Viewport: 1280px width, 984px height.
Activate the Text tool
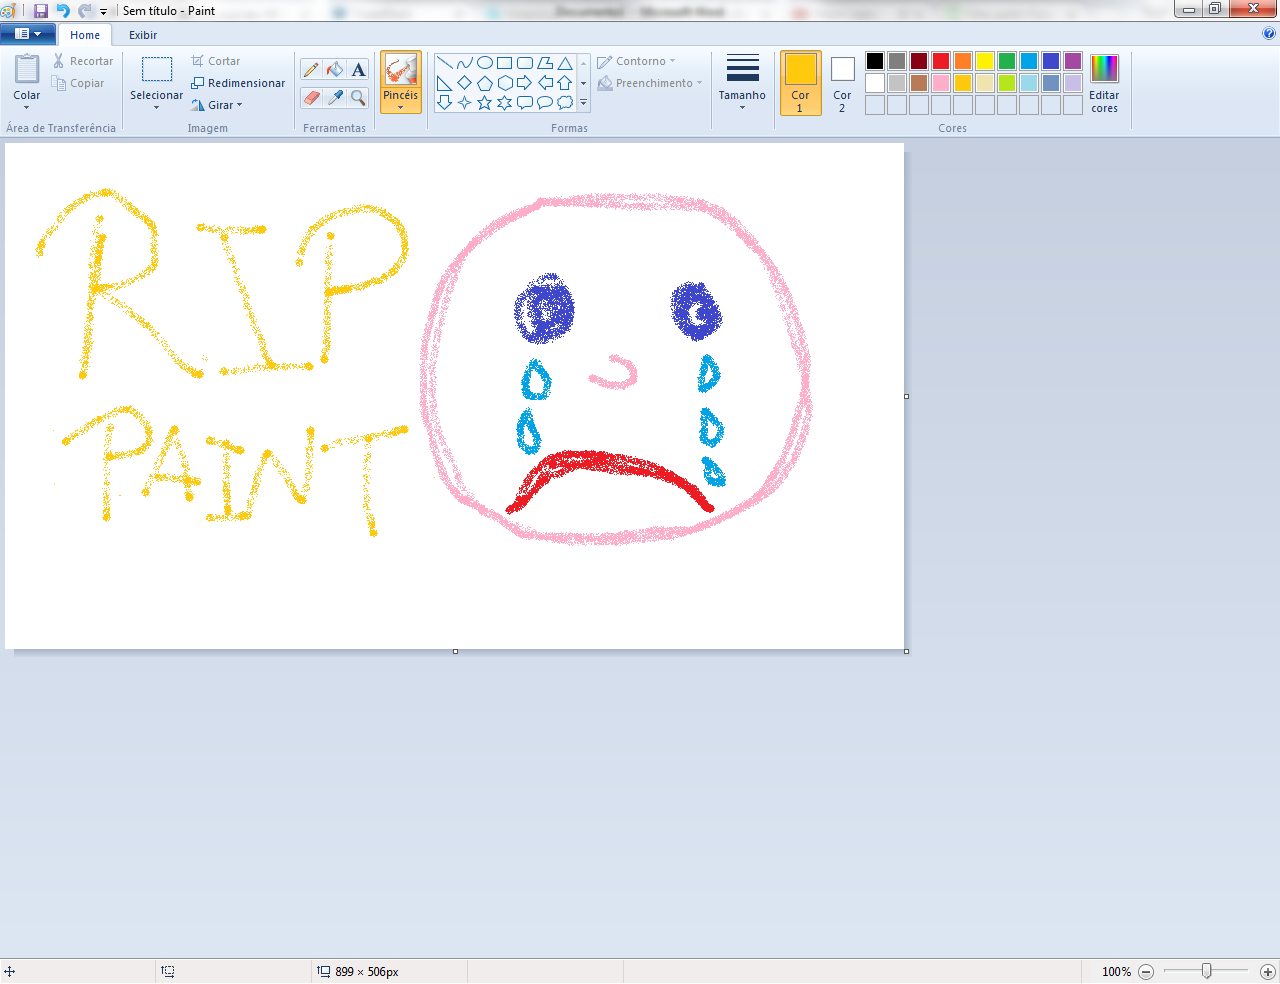point(358,70)
